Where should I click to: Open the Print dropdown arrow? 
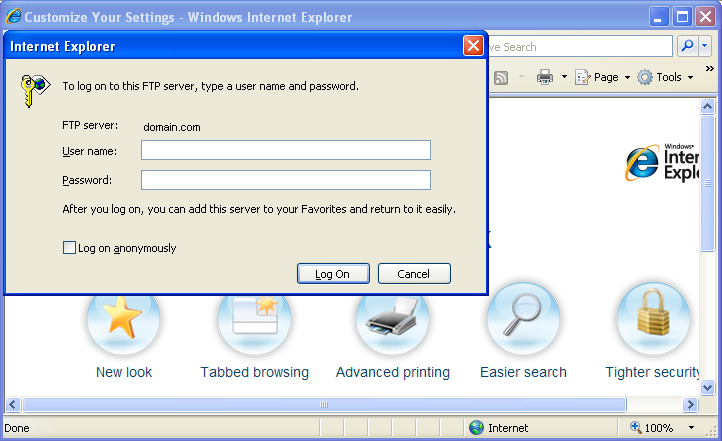tap(564, 77)
